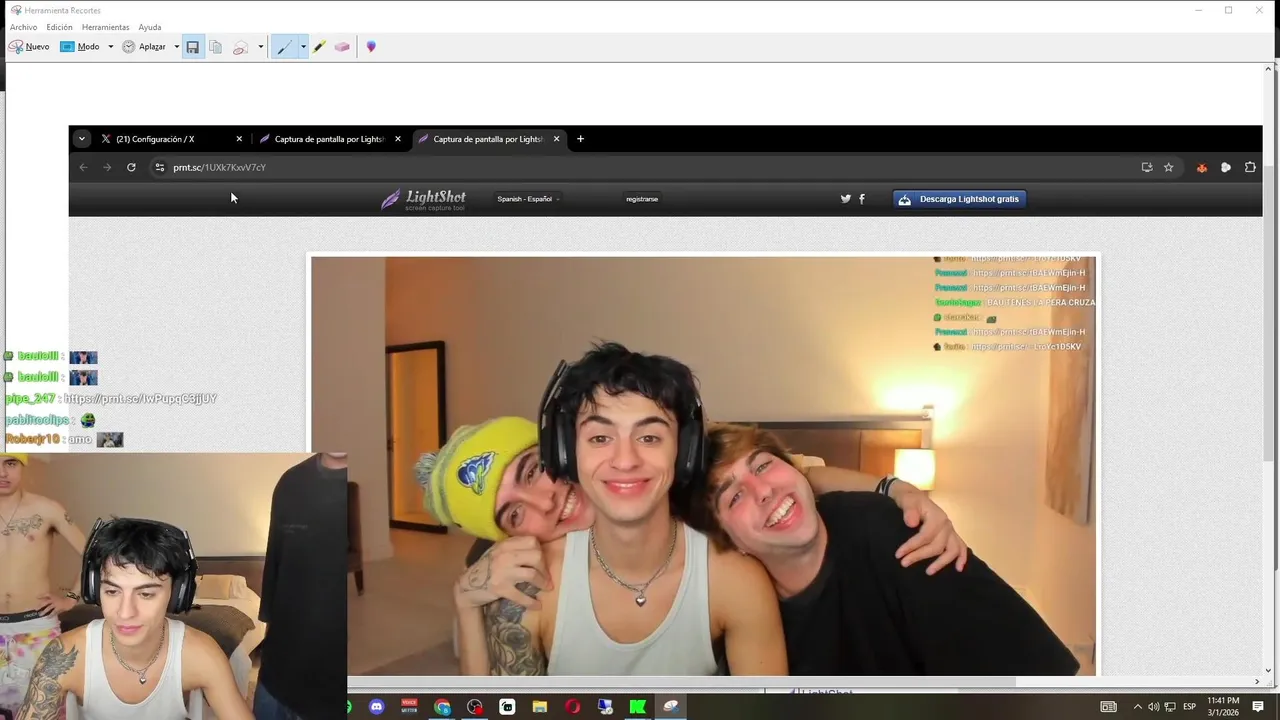Viewport: 1280px width, 720px height.
Task: Close the active Lightshot capture tab
Action: pyautogui.click(x=556, y=139)
